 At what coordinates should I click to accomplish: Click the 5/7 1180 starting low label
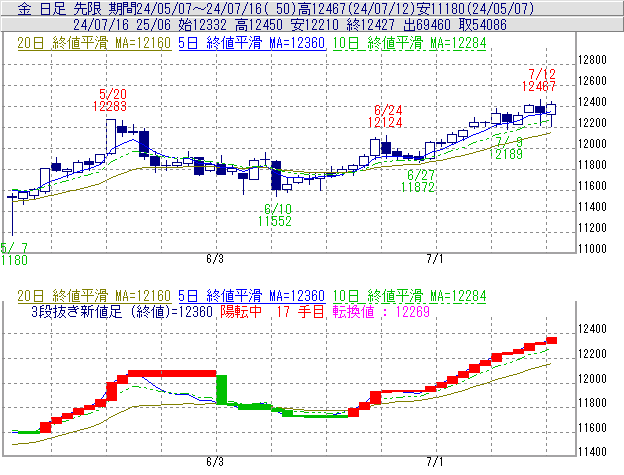tap(14, 254)
